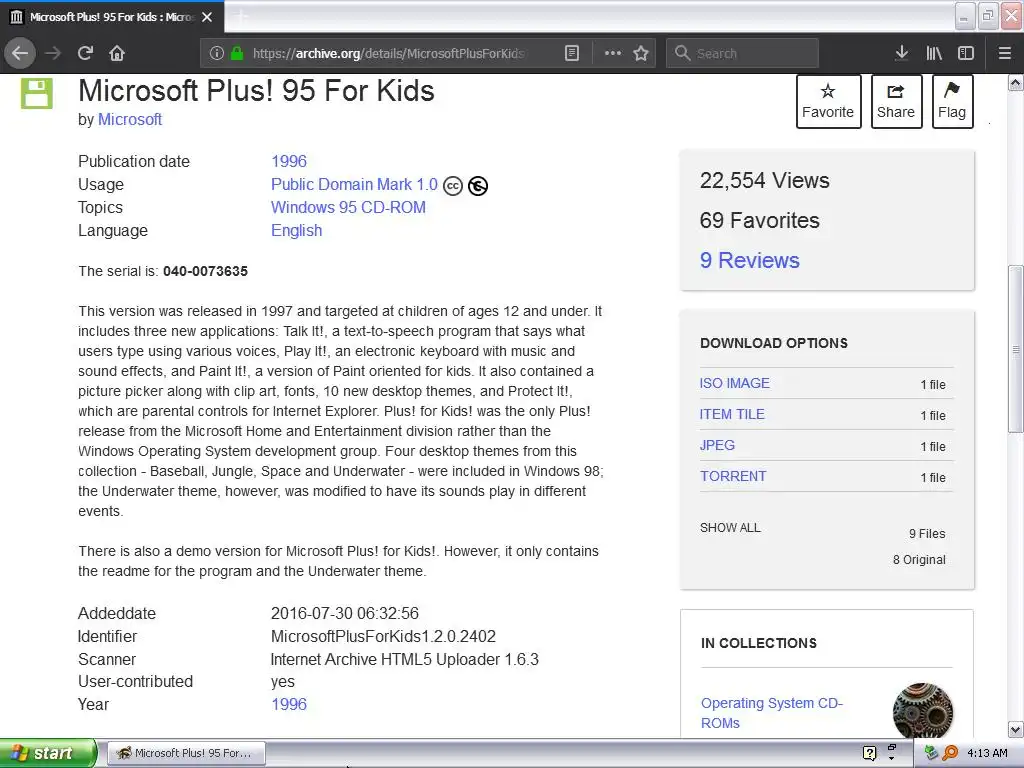Open the Public Domain Mark 1.0 link
Viewport: 1024px width, 768px height.
tap(354, 185)
